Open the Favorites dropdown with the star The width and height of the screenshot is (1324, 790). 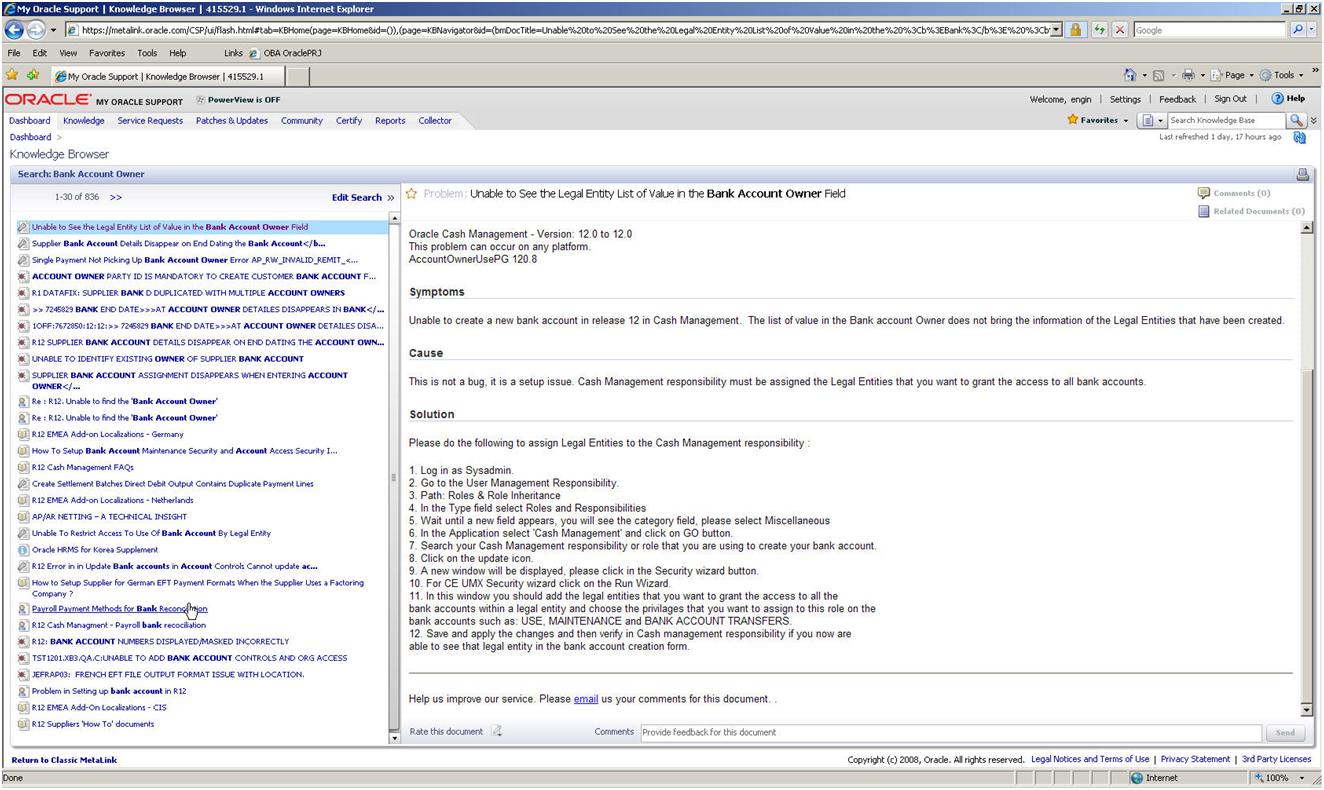[1097, 120]
